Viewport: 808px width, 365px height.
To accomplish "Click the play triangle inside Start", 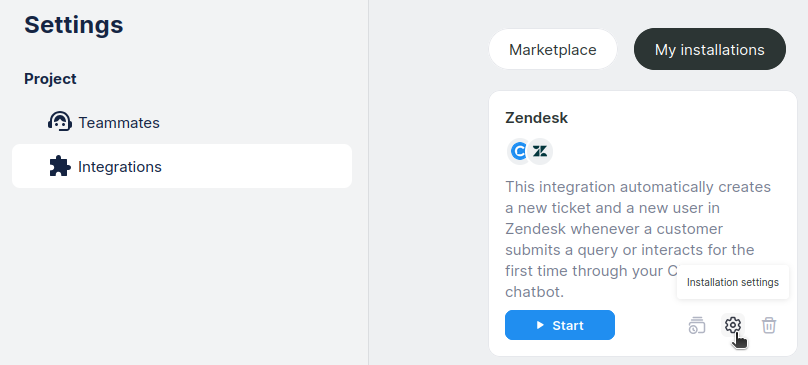I will [540, 325].
